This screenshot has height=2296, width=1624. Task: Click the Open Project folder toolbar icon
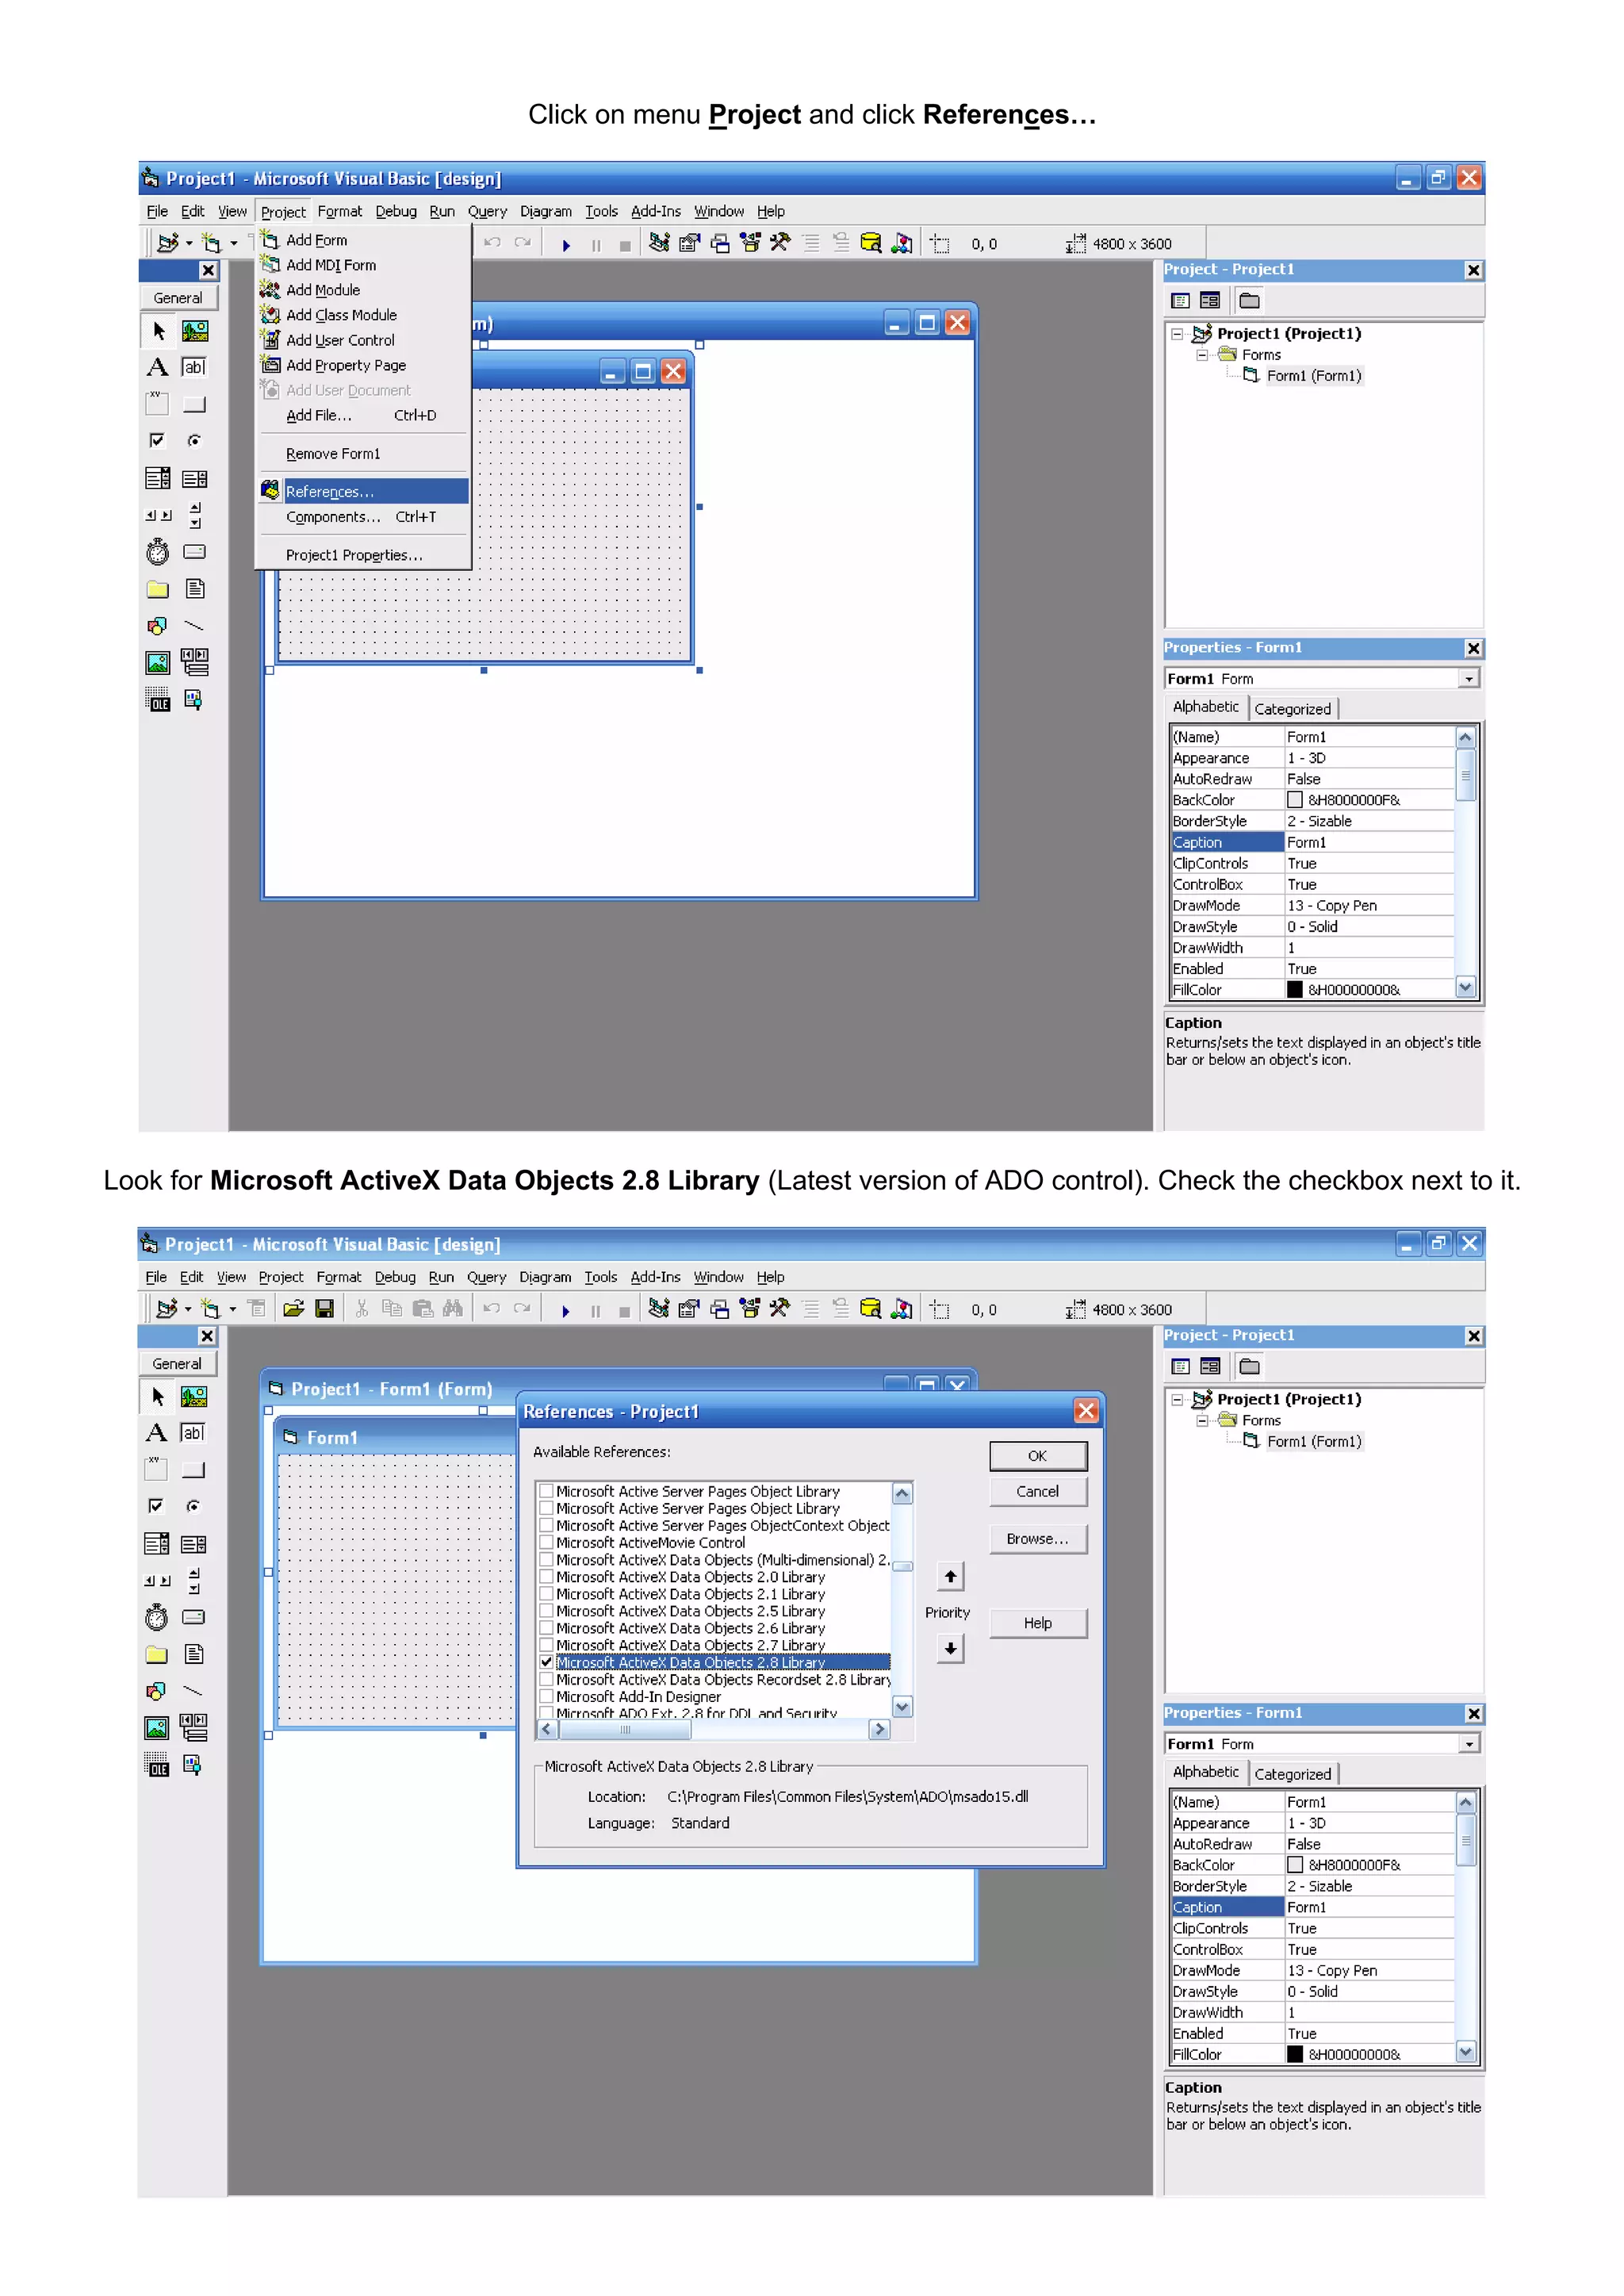point(293,1309)
